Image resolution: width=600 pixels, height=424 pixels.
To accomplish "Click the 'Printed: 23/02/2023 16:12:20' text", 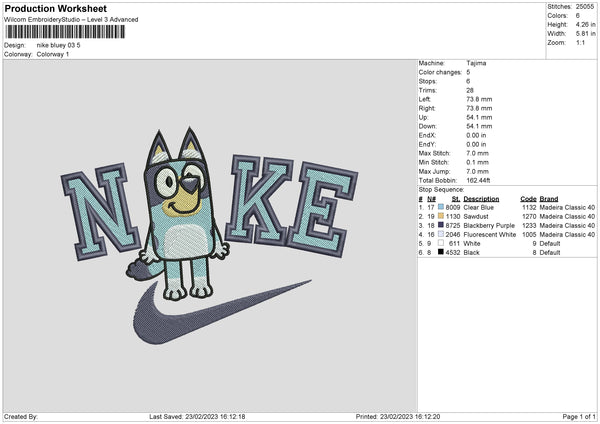I will click(398, 416).
